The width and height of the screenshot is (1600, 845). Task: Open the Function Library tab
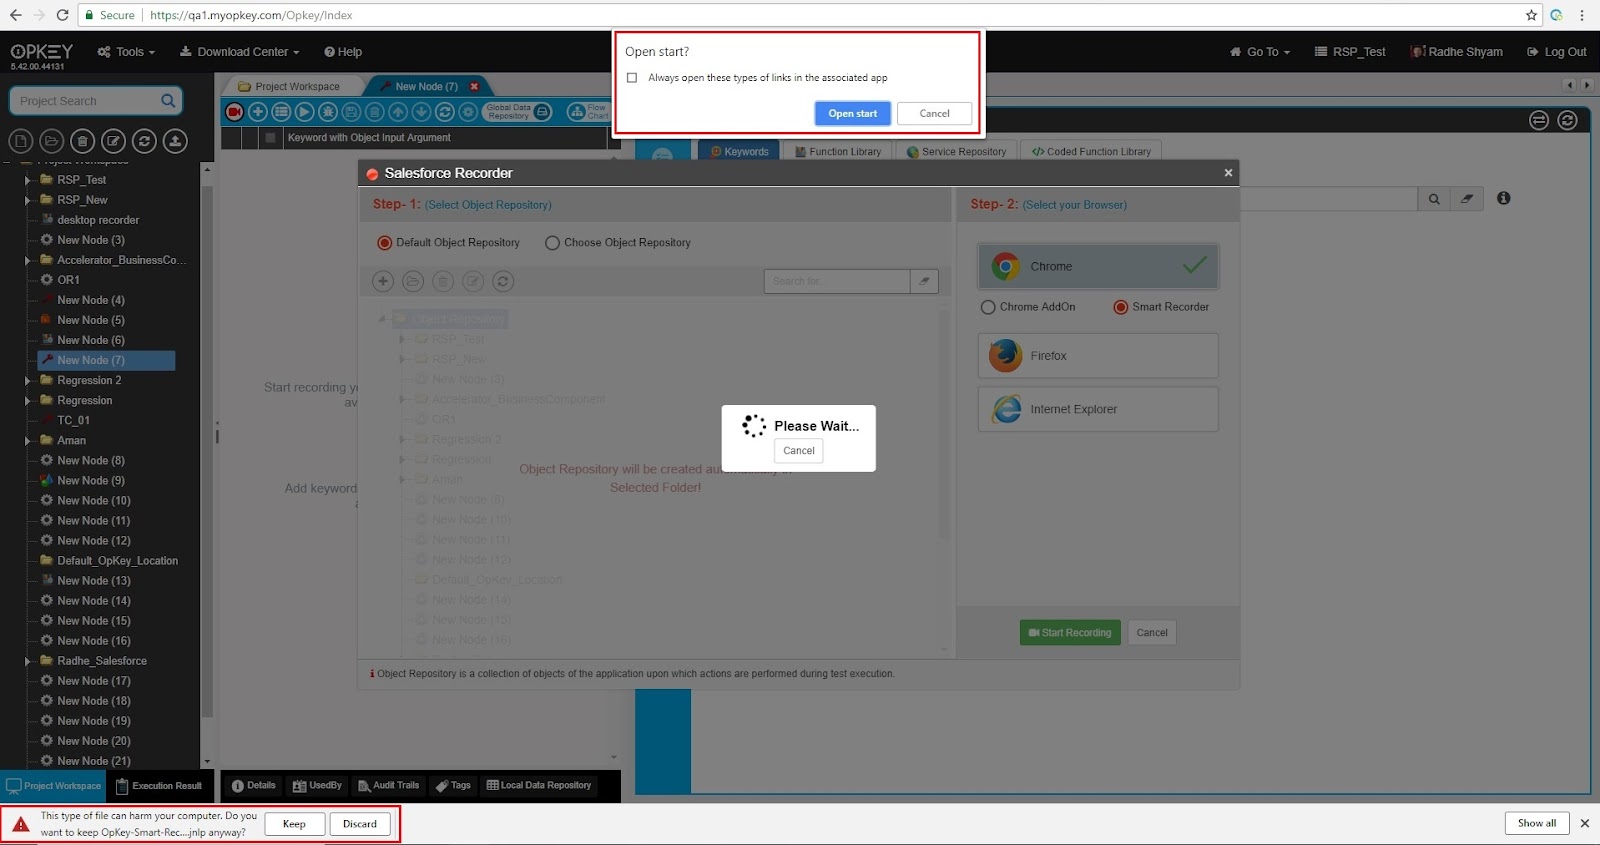pos(838,151)
